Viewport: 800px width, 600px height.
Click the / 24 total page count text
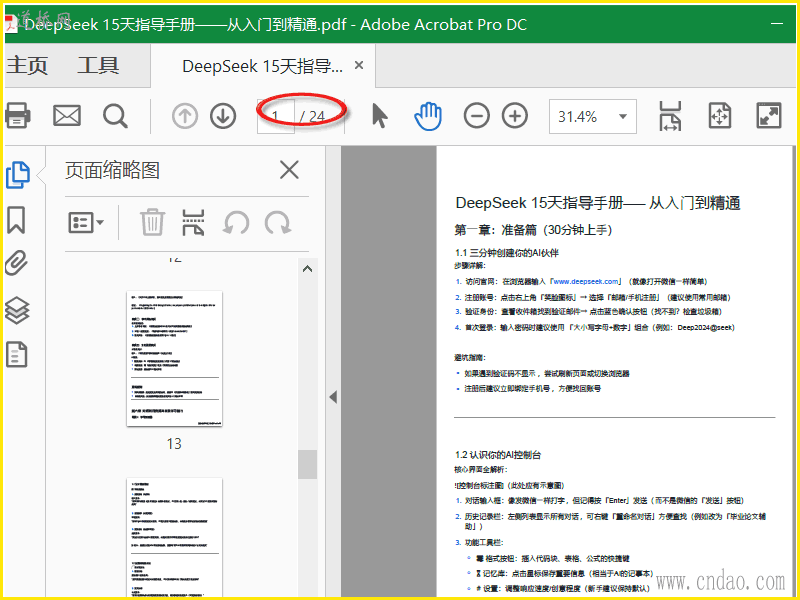(312, 117)
